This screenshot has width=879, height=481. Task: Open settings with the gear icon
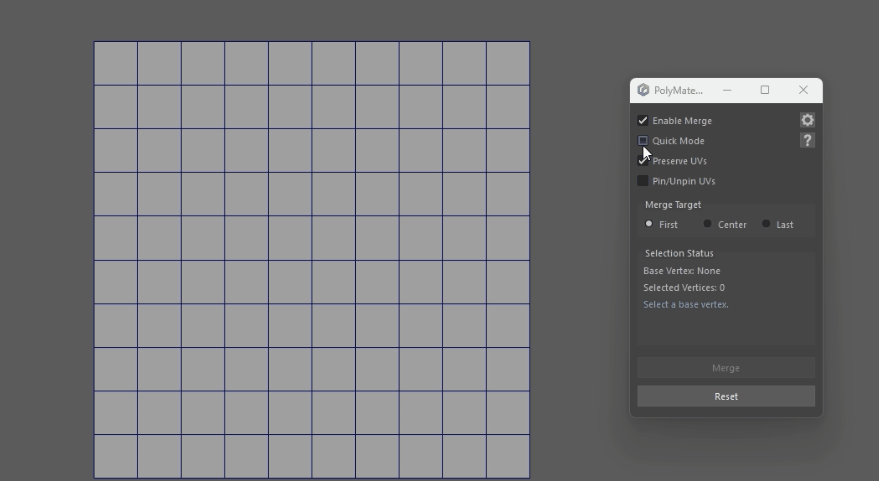point(807,120)
